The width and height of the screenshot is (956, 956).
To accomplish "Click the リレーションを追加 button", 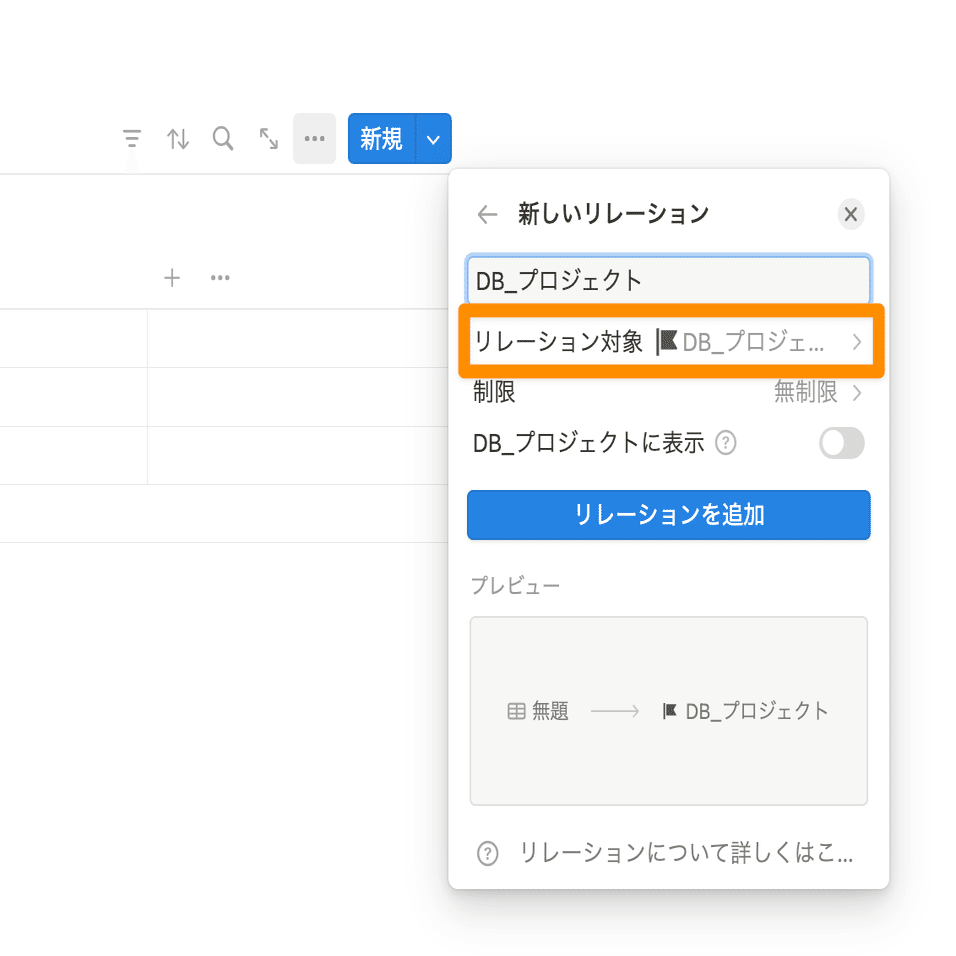I will (669, 515).
